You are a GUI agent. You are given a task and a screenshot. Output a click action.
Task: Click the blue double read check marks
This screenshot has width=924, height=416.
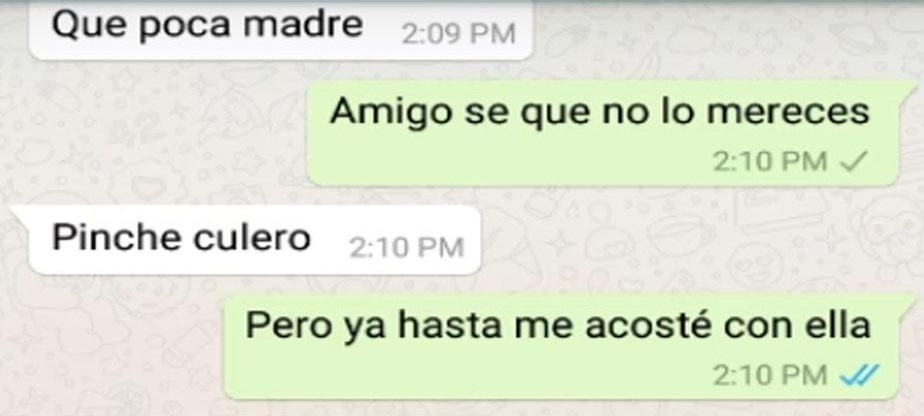point(860,374)
